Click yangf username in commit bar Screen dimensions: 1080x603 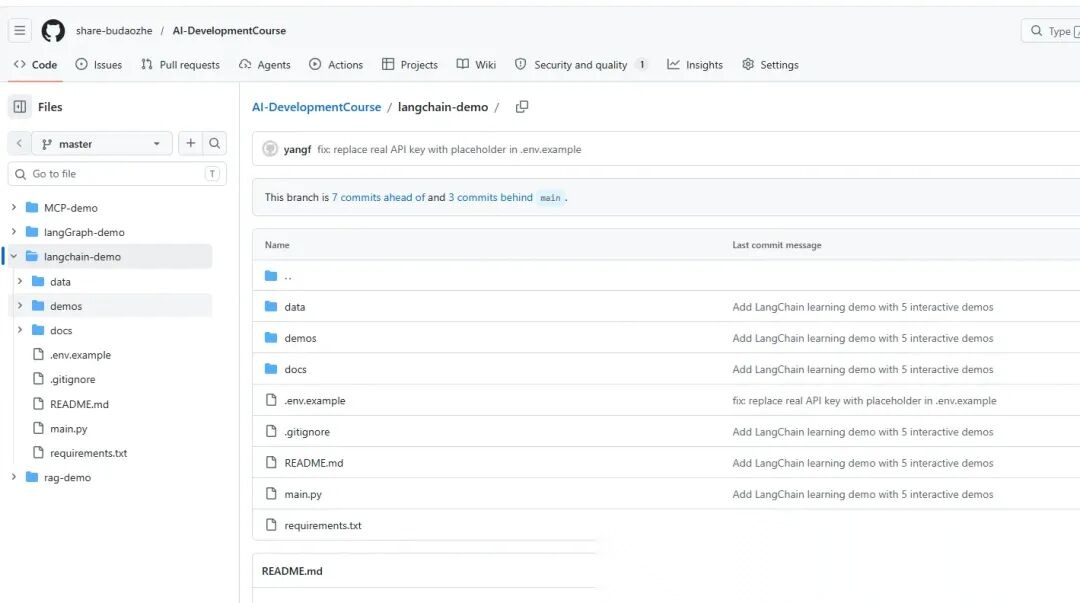(297, 149)
